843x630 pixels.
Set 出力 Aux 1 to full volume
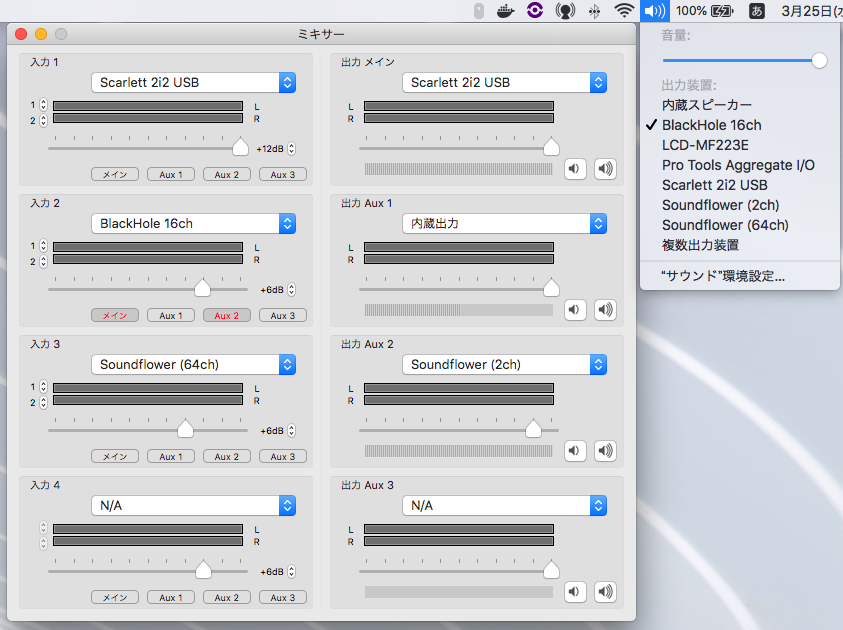(605, 310)
